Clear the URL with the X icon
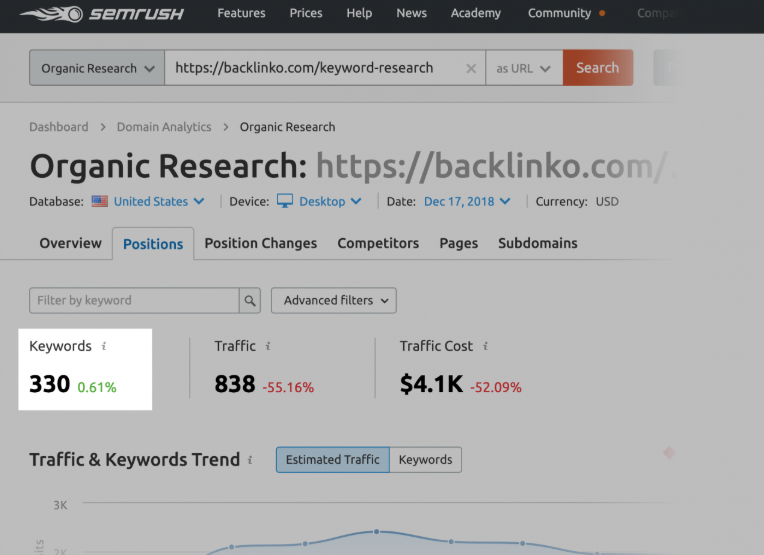This screenshot has height=555, width=764. (x=471, y=69)
